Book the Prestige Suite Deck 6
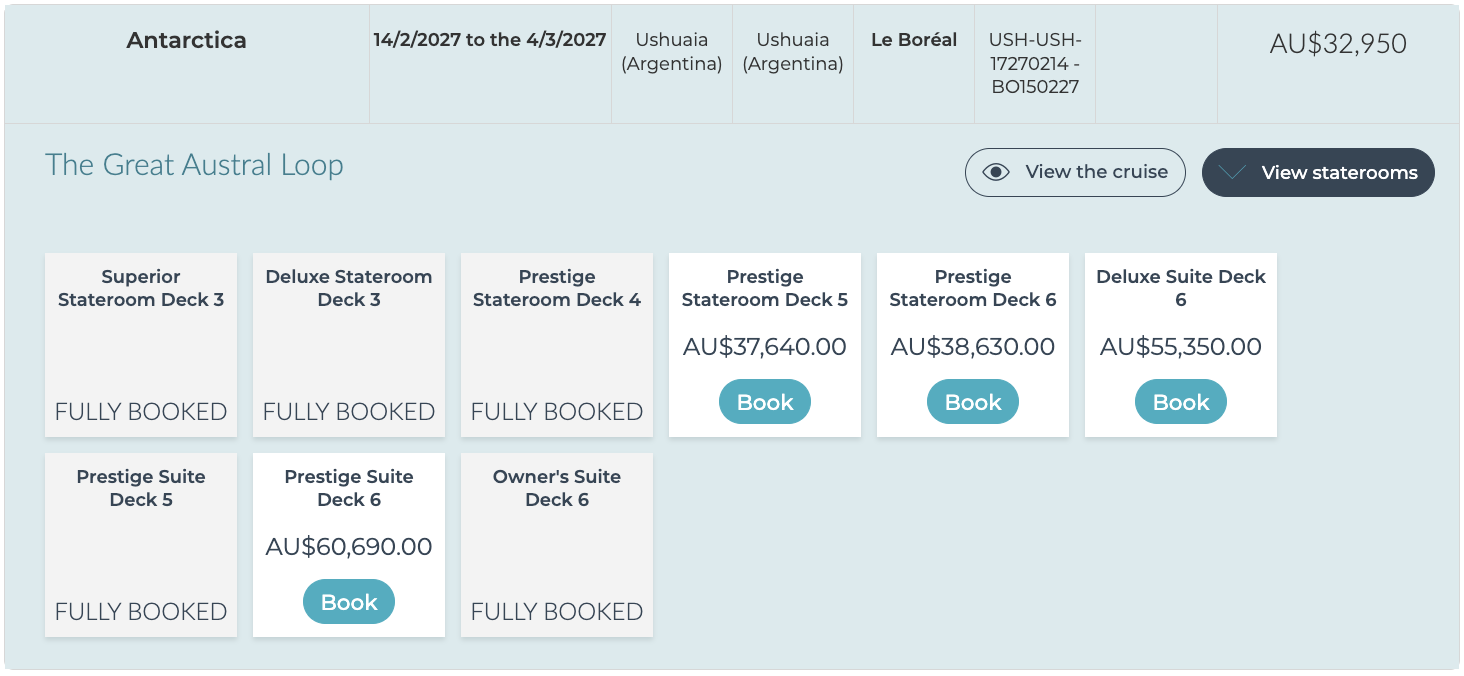This screenshot has height=676, width=1464. pyautogui.click(x=349, y=602)
